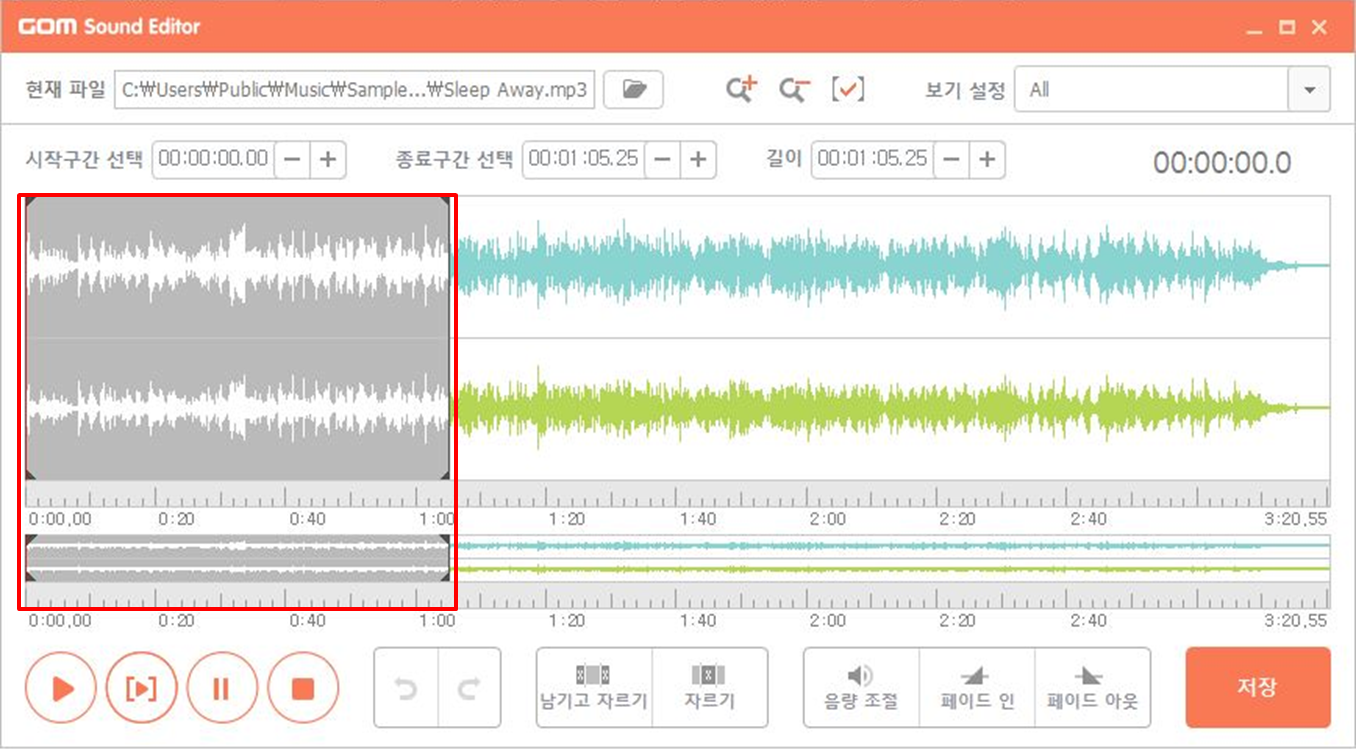Save the file with 저장 button
Screen dimensions: 1356x750
point(1257,687)
